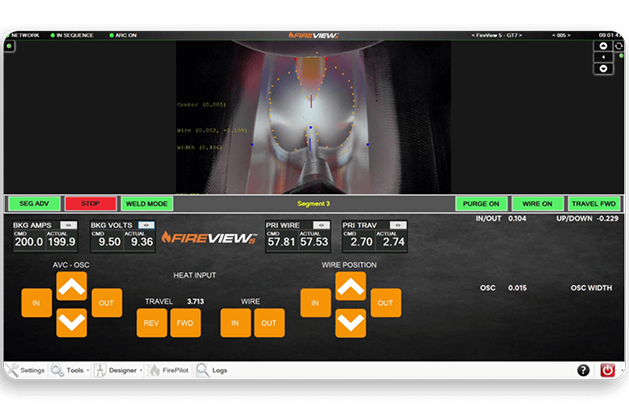Click the OSC WIDTH label
This screenshot has width=629, height=416.
(591, 288)
